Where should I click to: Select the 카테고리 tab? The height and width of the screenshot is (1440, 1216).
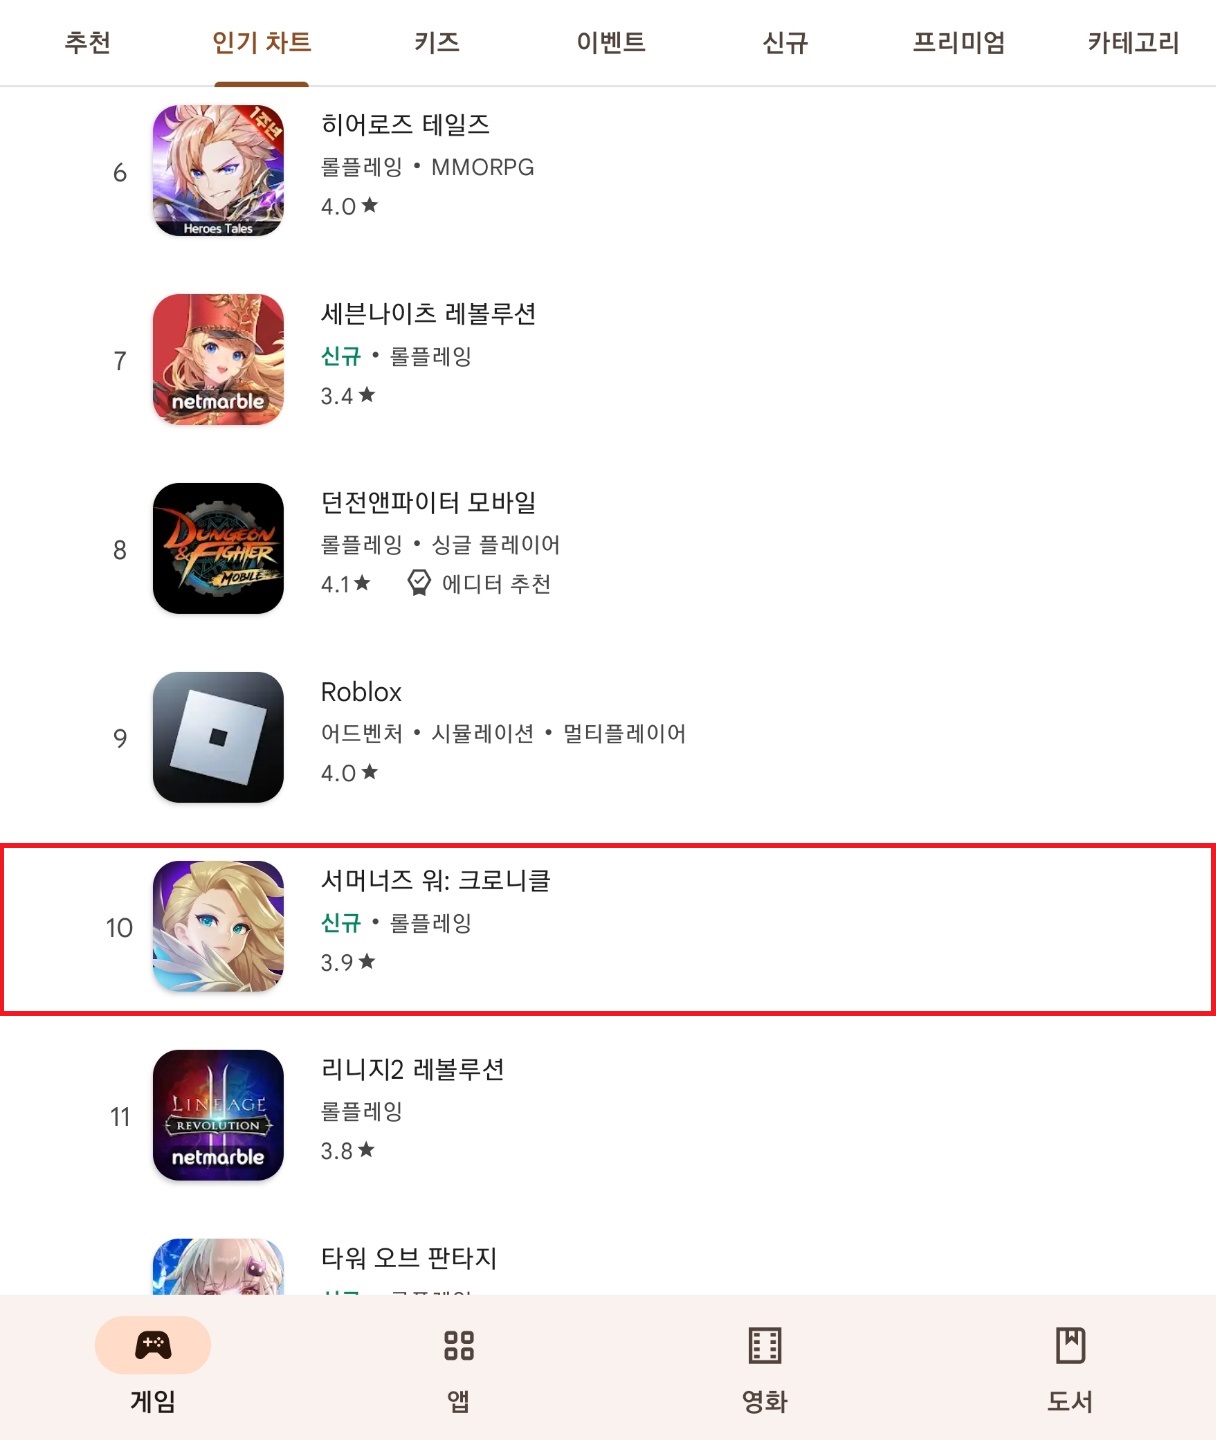pyautogui.click(x=1133, y=42)
